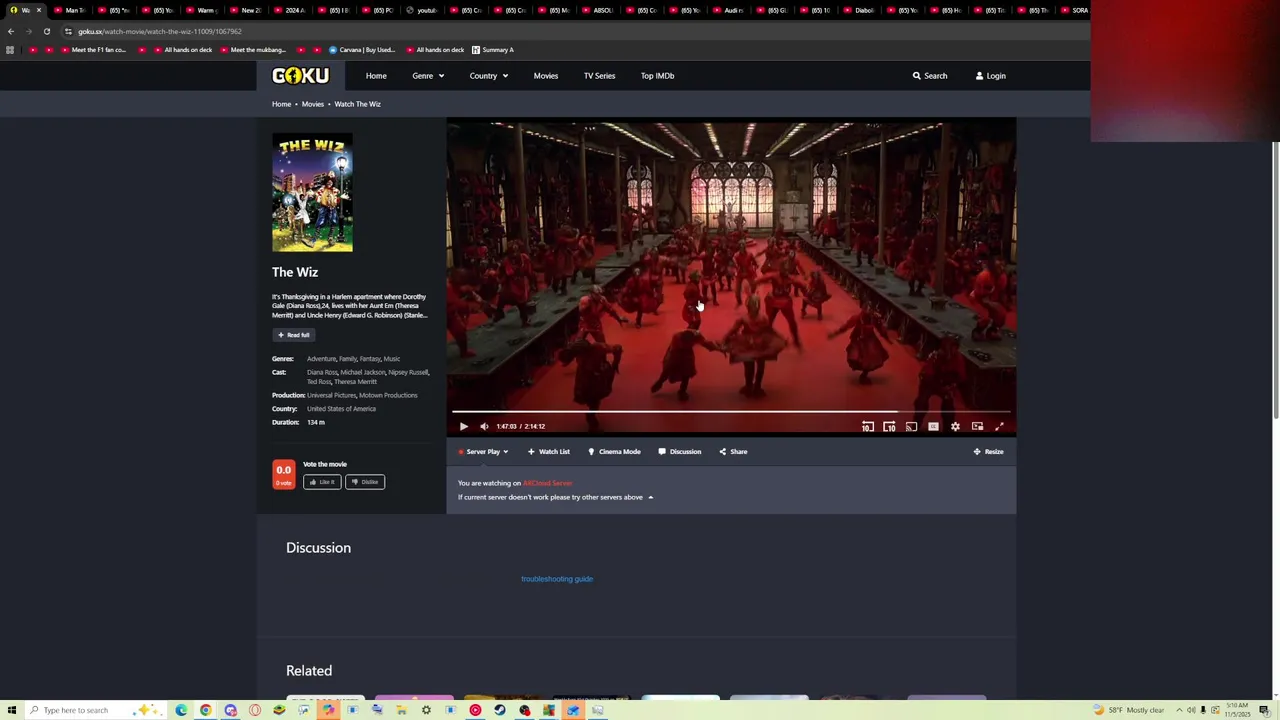Skip the video forward 10 seconds
The height and width of the screenshot is (720, 1280).
point(889,426)
